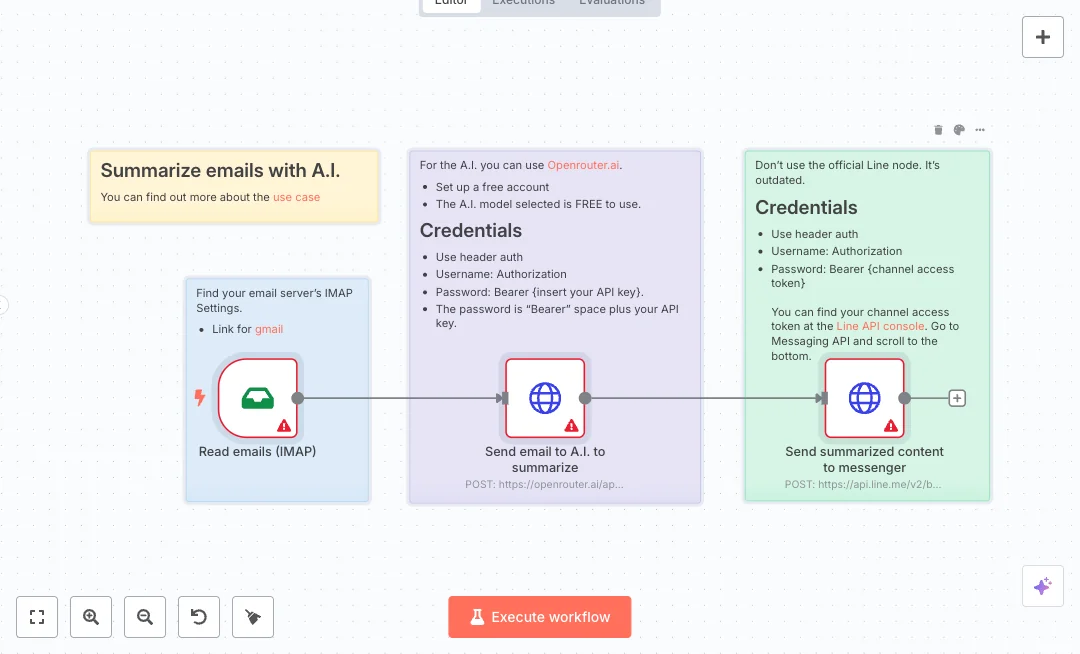1080x654 pixels.
Task: Select the Send email to A.I. node
Action: coord(545,398)
